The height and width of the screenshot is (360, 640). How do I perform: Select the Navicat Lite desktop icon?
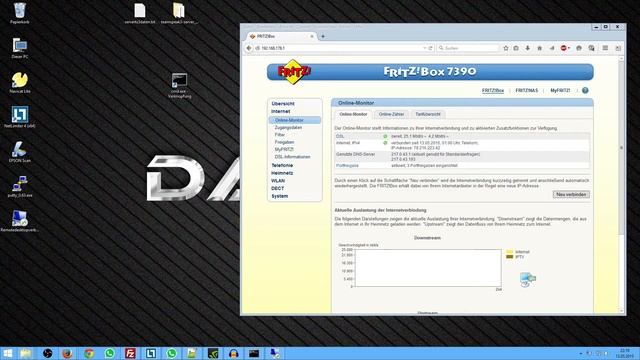coord(20,83)
